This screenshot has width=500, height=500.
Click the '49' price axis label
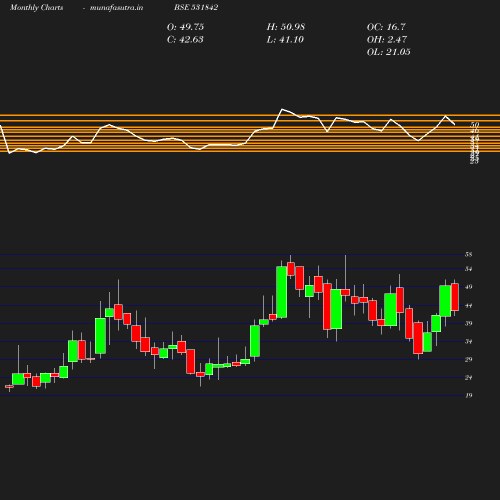469,287
